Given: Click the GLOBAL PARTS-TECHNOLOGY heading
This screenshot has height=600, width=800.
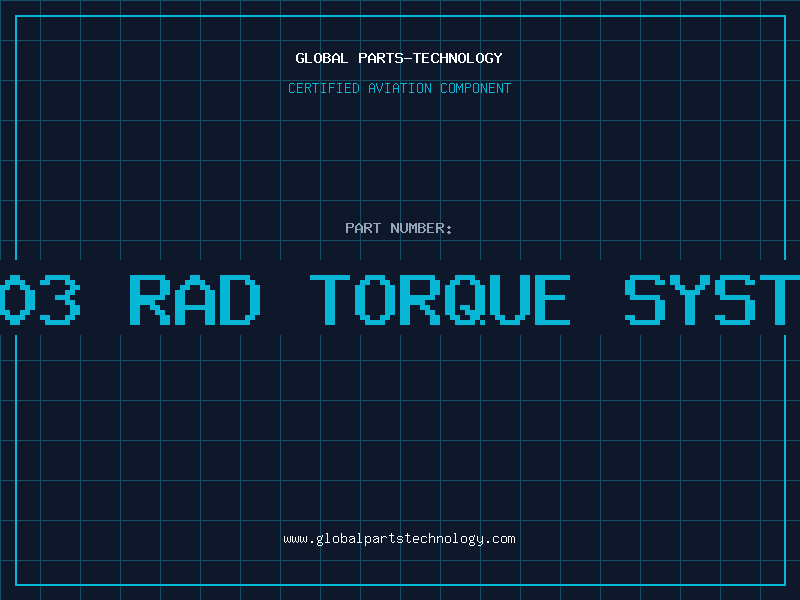Looking at the screenshot, I should pos(399,59).
